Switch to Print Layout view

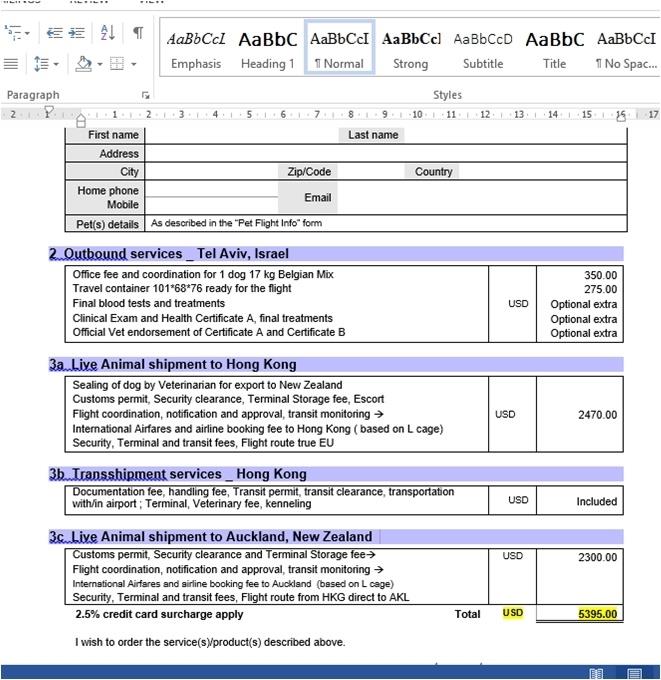[634, 673]
